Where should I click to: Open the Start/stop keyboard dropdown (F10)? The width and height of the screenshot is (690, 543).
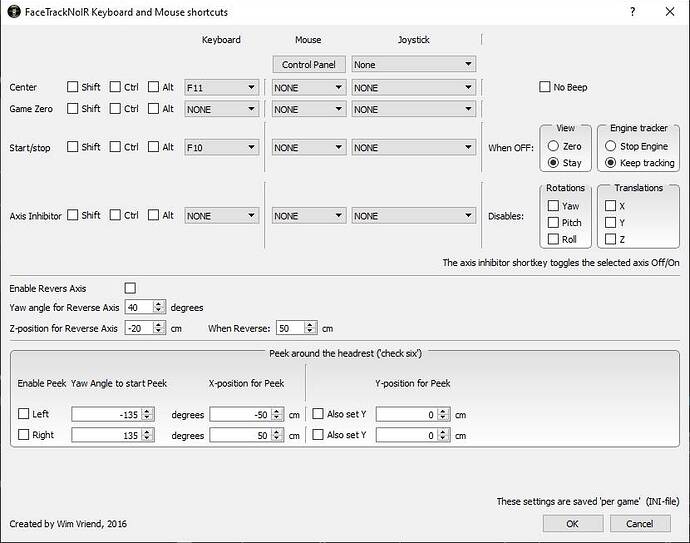click(x=221, y=147)
